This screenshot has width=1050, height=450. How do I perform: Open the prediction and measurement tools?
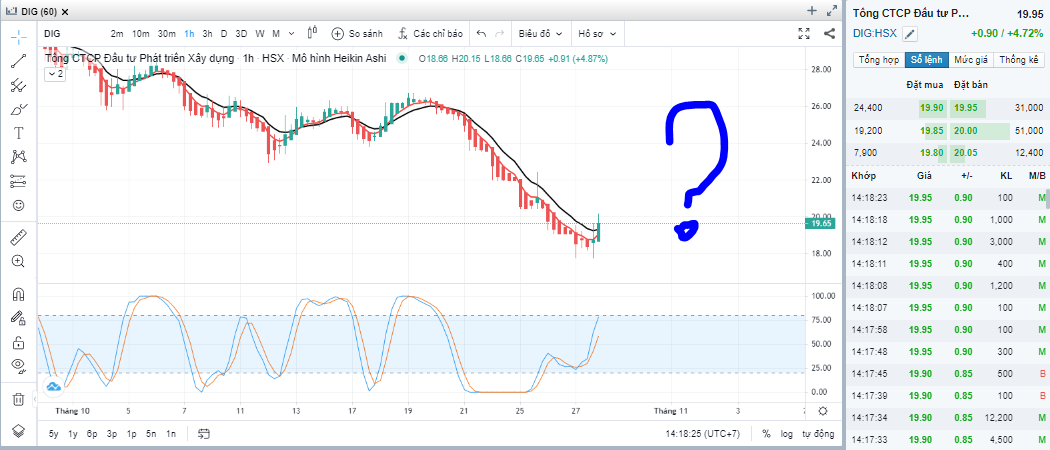19,181
